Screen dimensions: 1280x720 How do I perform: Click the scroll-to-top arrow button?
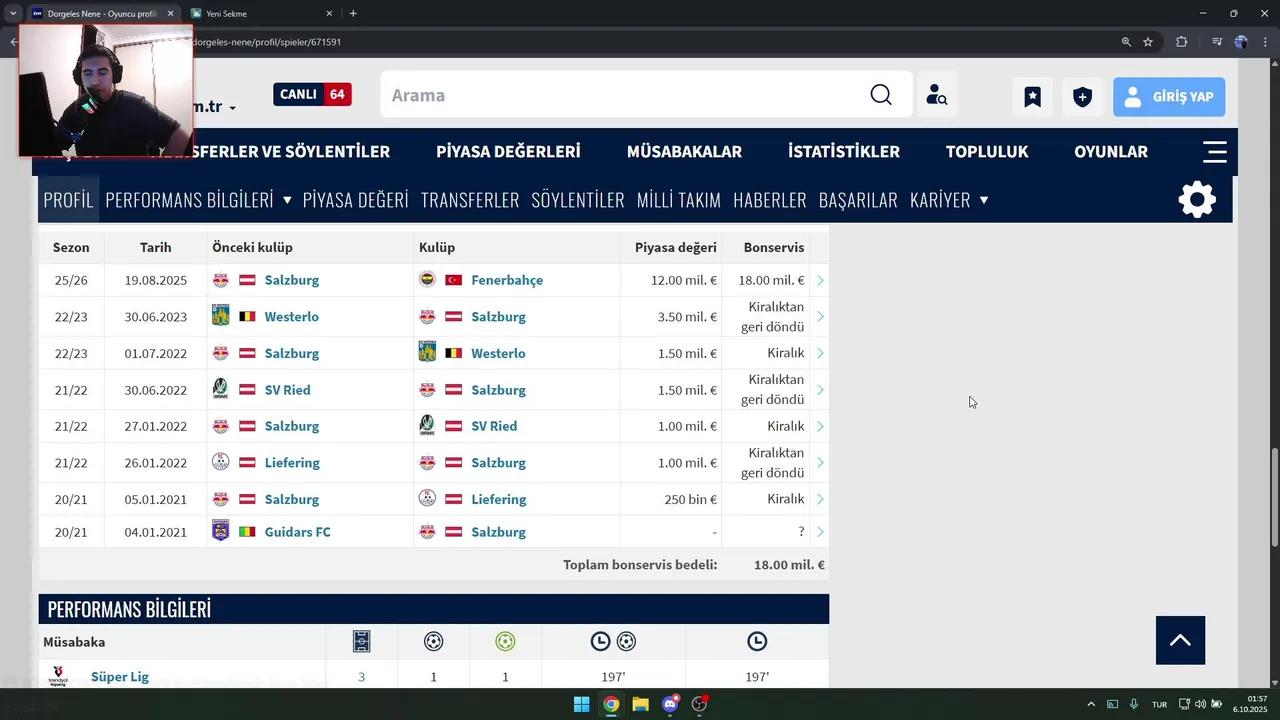[x=1180, y=640]
